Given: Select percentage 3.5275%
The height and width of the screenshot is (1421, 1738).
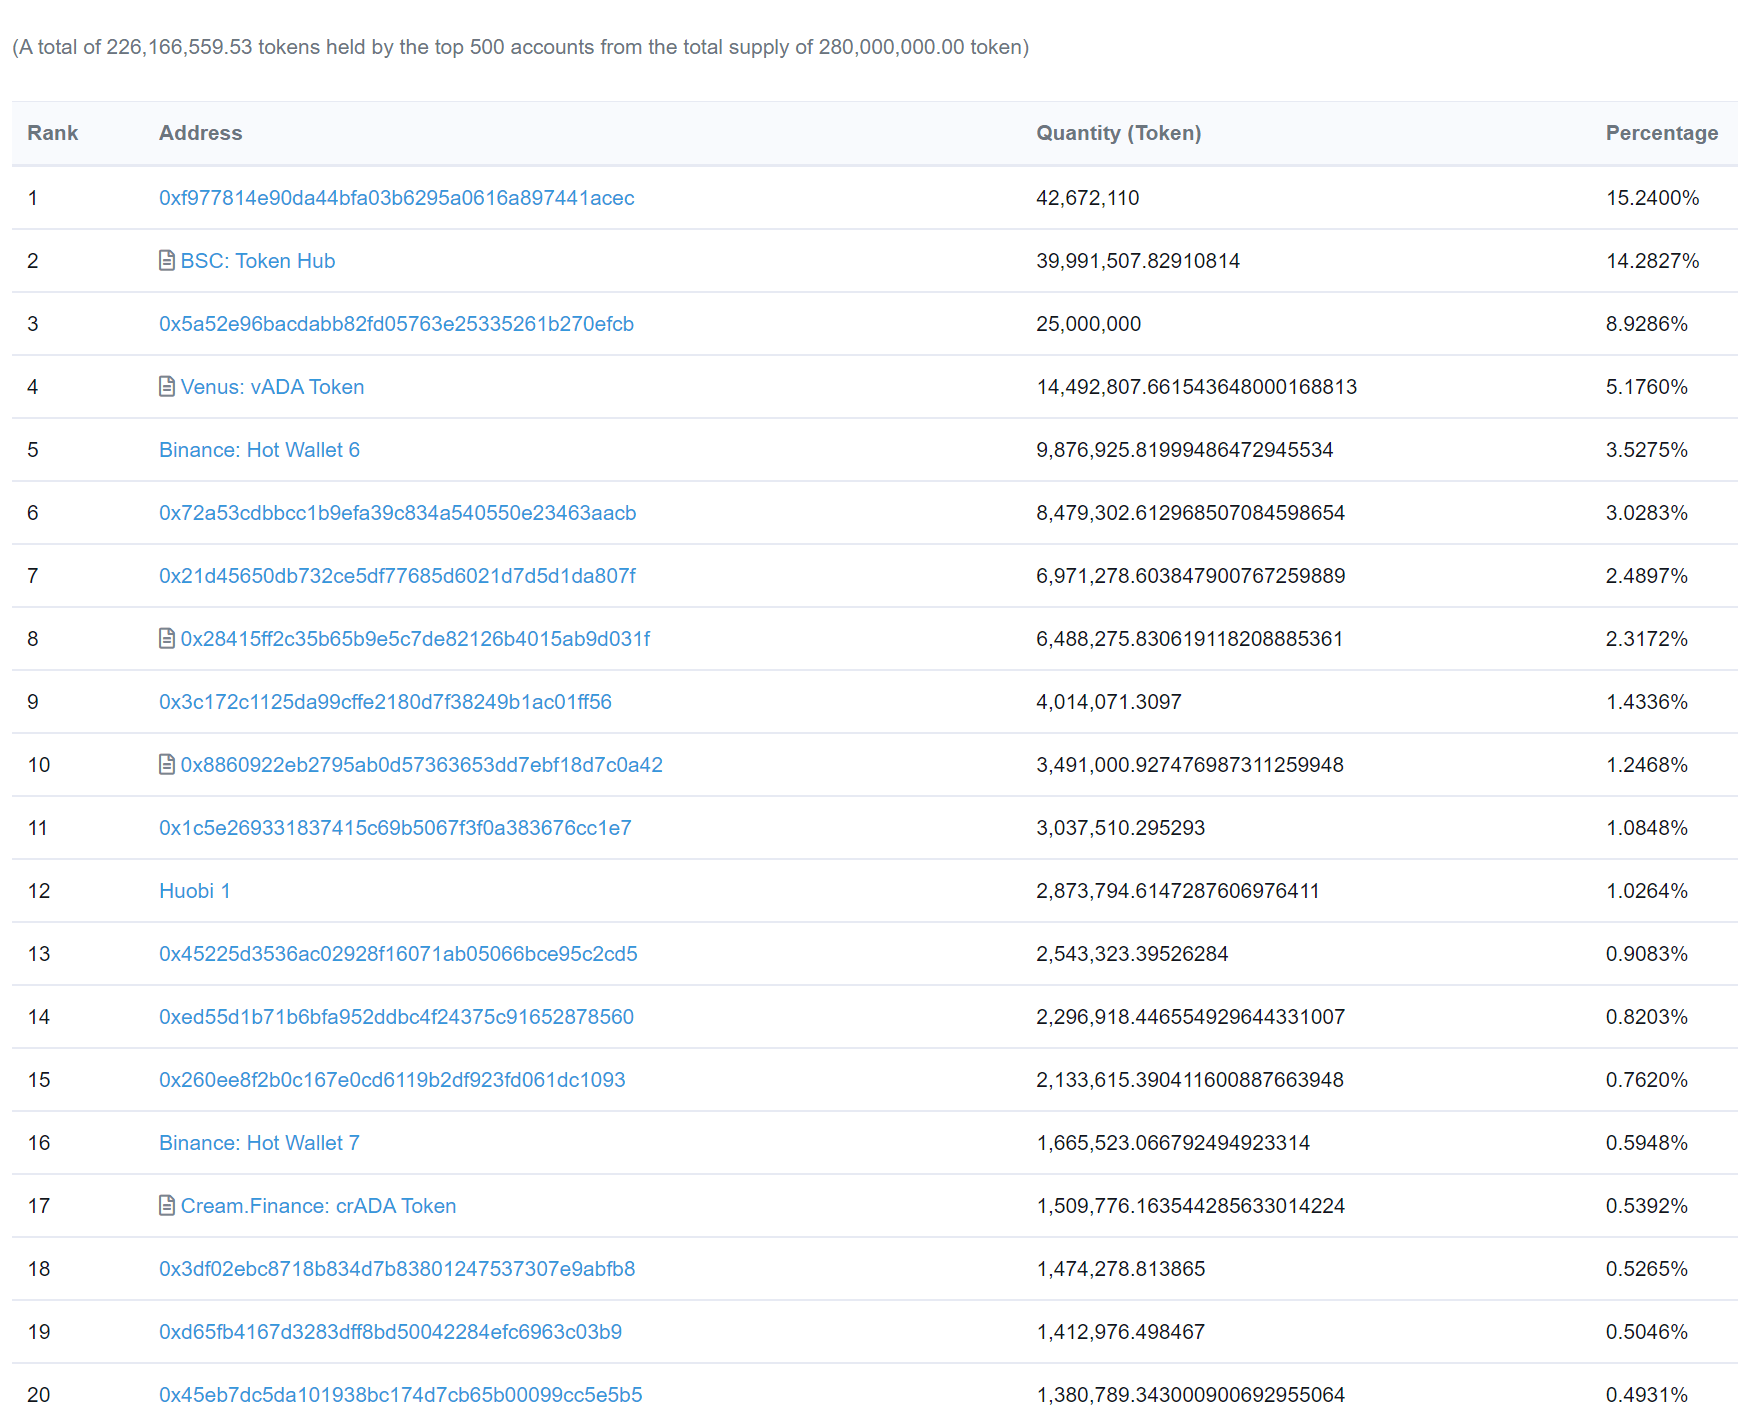Looking at the screenshot, I should (1647, 450).
